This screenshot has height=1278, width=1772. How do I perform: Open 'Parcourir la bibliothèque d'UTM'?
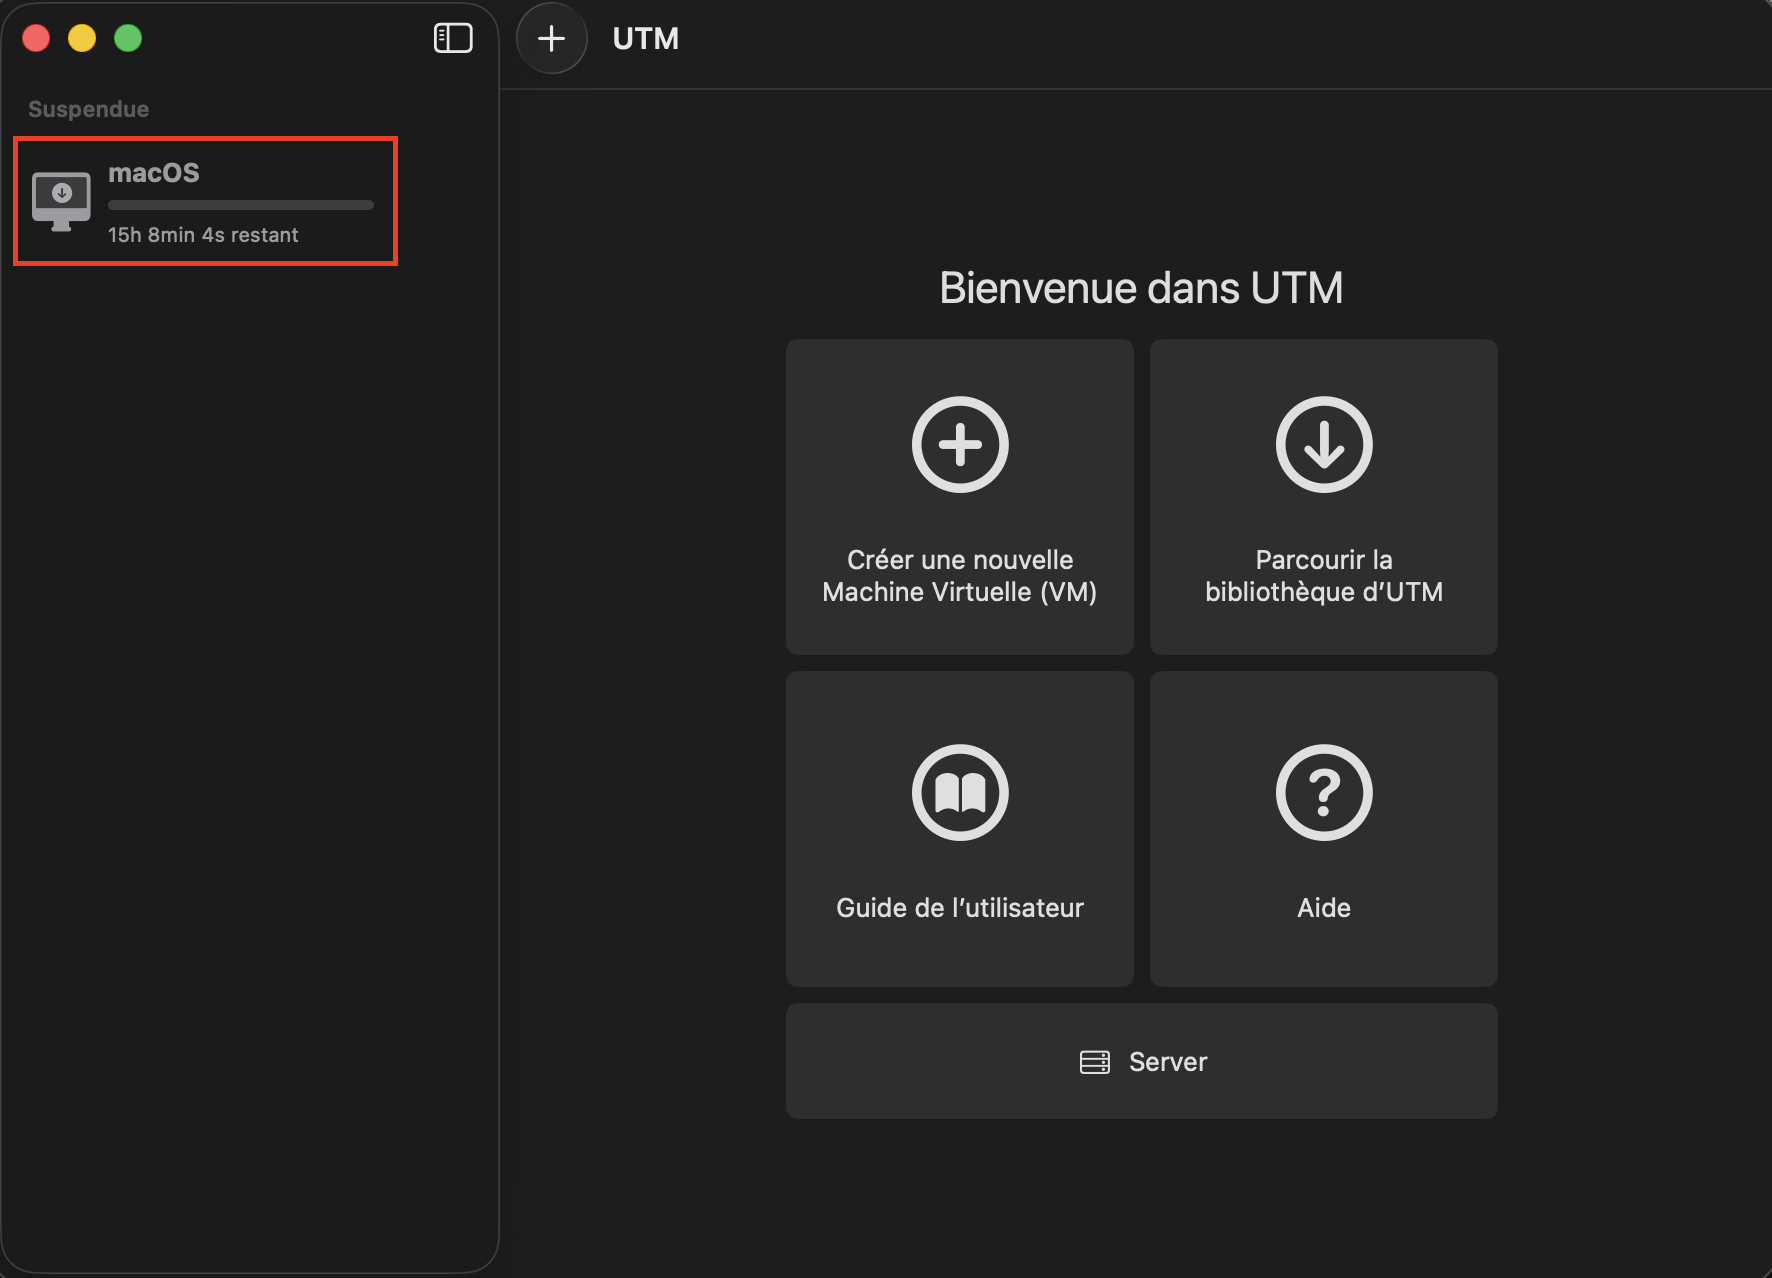pyautogui.click(x=1324, y=497)
